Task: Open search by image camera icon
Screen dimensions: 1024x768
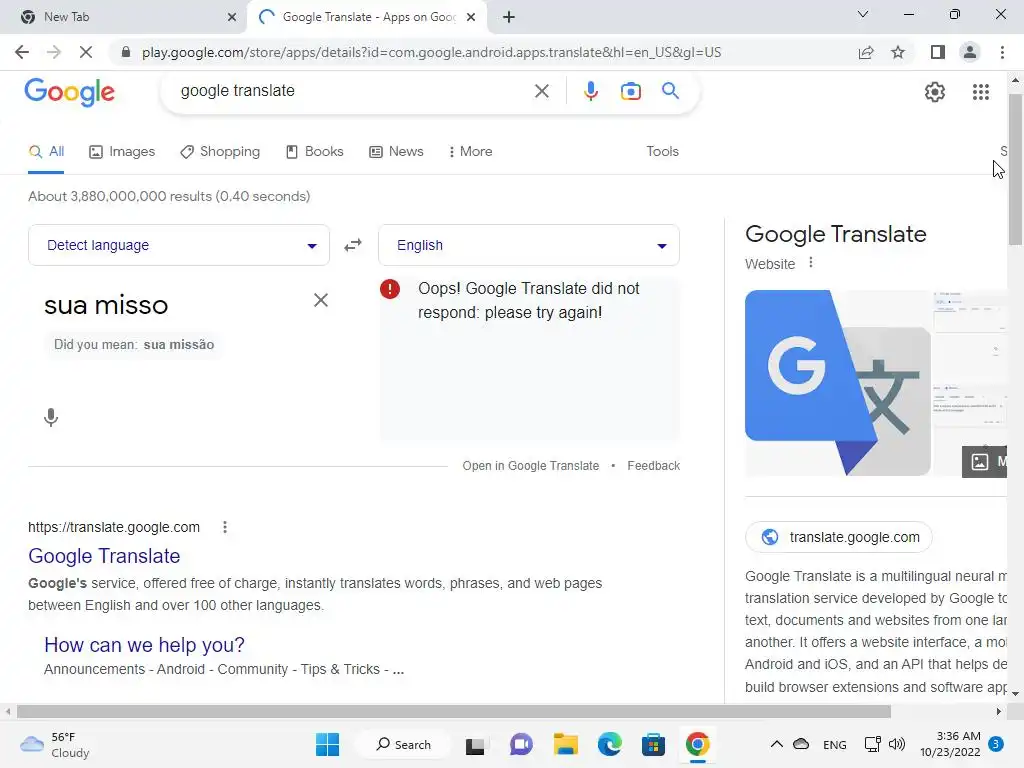Action: click(631, 91)
